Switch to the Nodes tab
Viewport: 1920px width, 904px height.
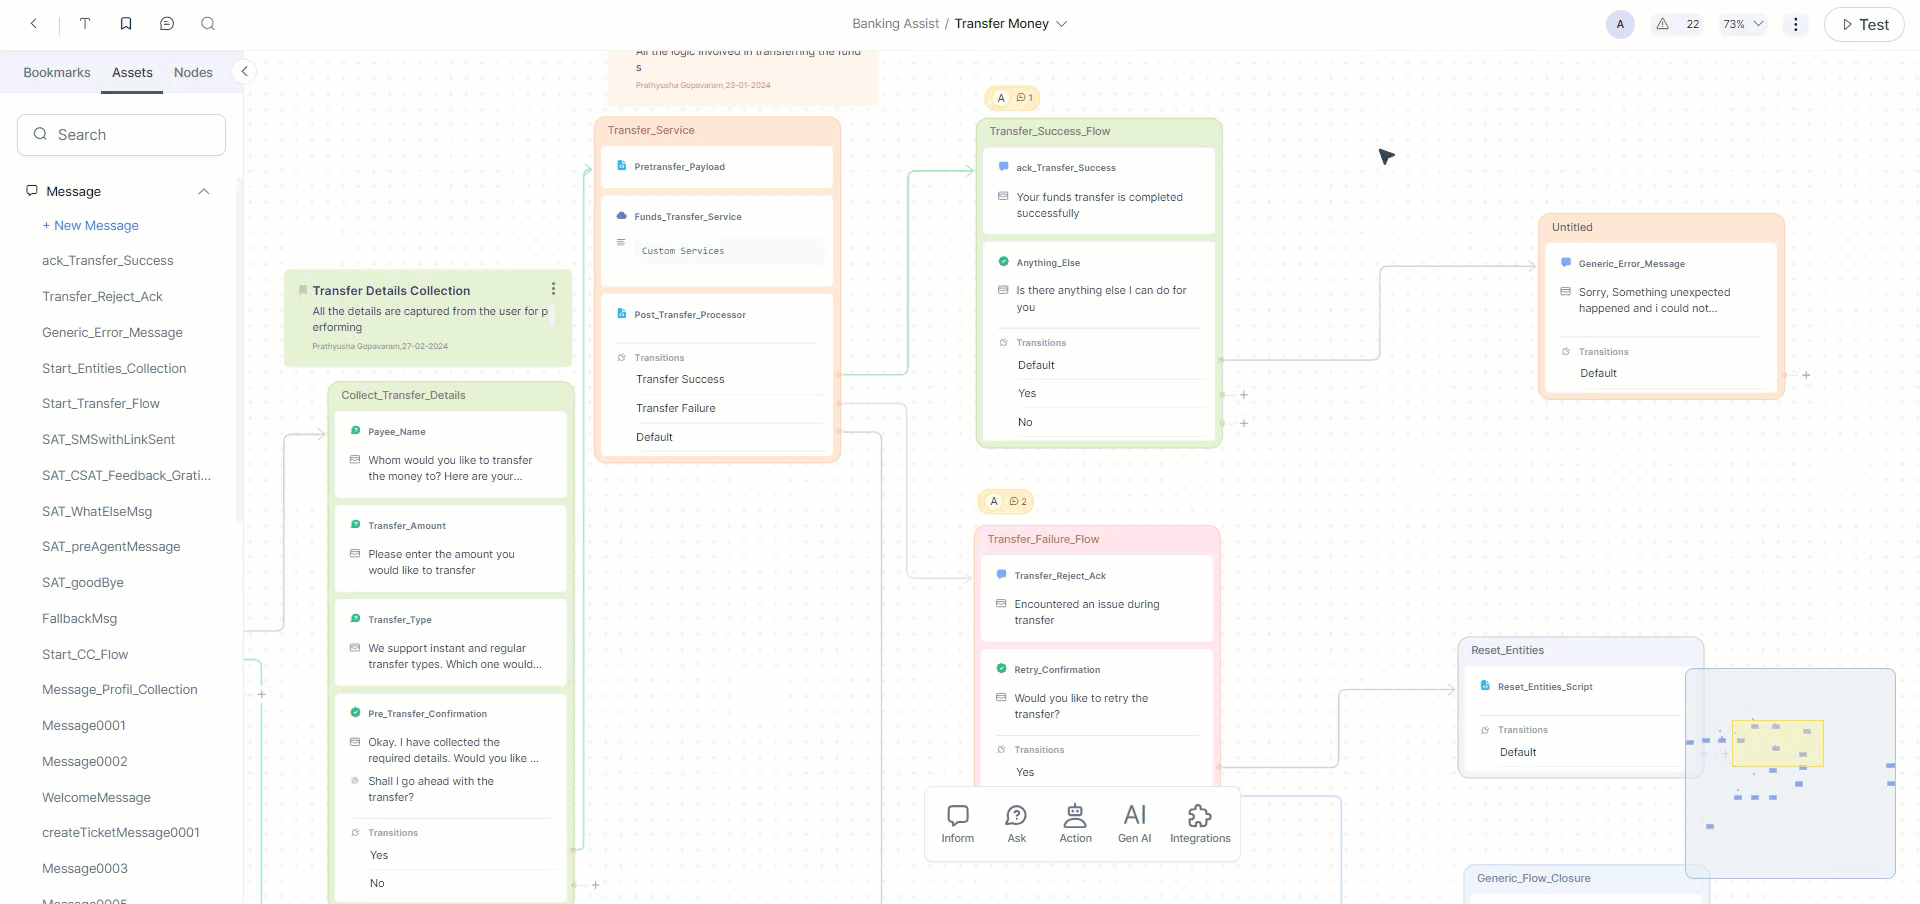click(193, 73)
